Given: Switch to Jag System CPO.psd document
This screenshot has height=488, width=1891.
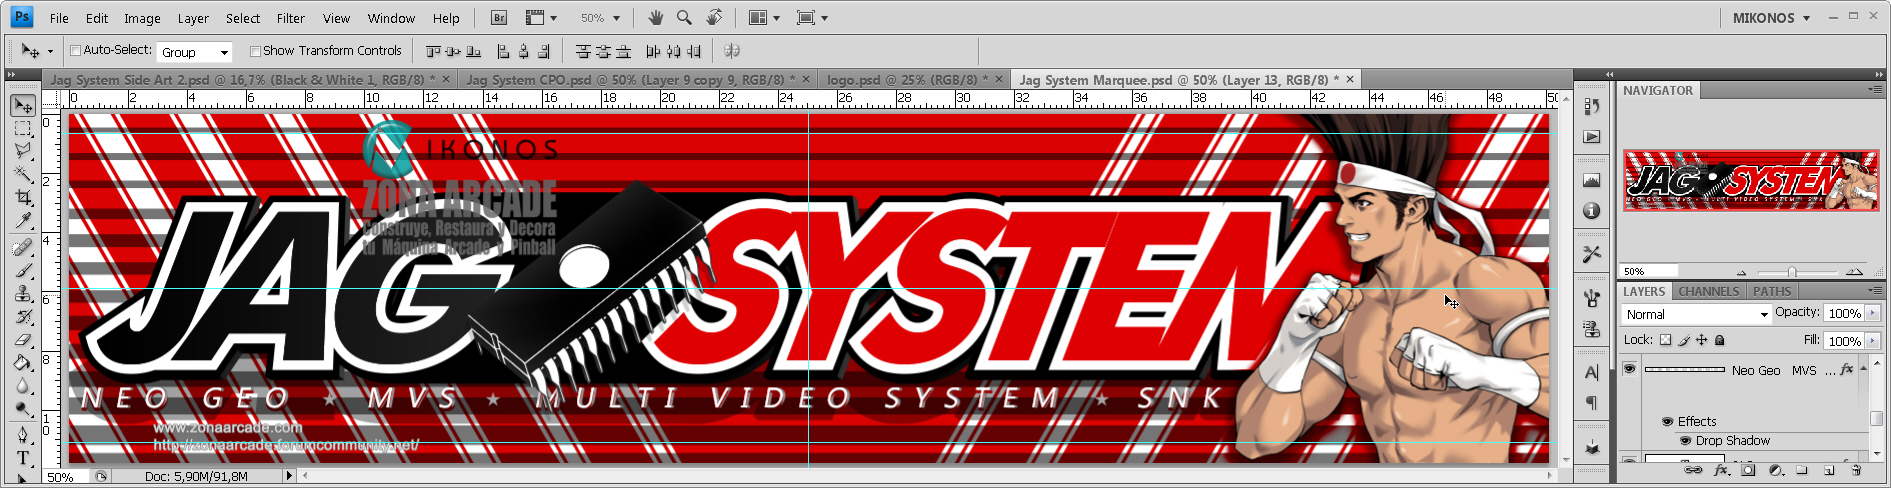Looking at the screenshot, I should 629,79.
